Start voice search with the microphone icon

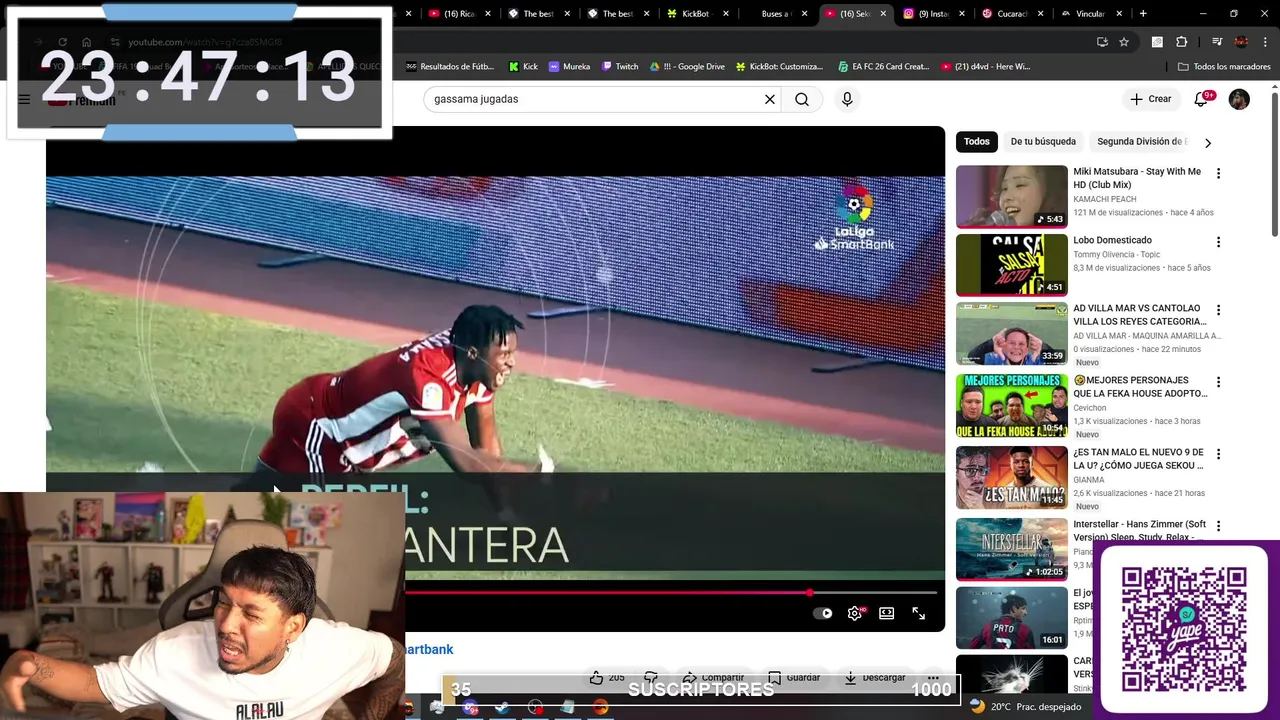click(847, 99)
